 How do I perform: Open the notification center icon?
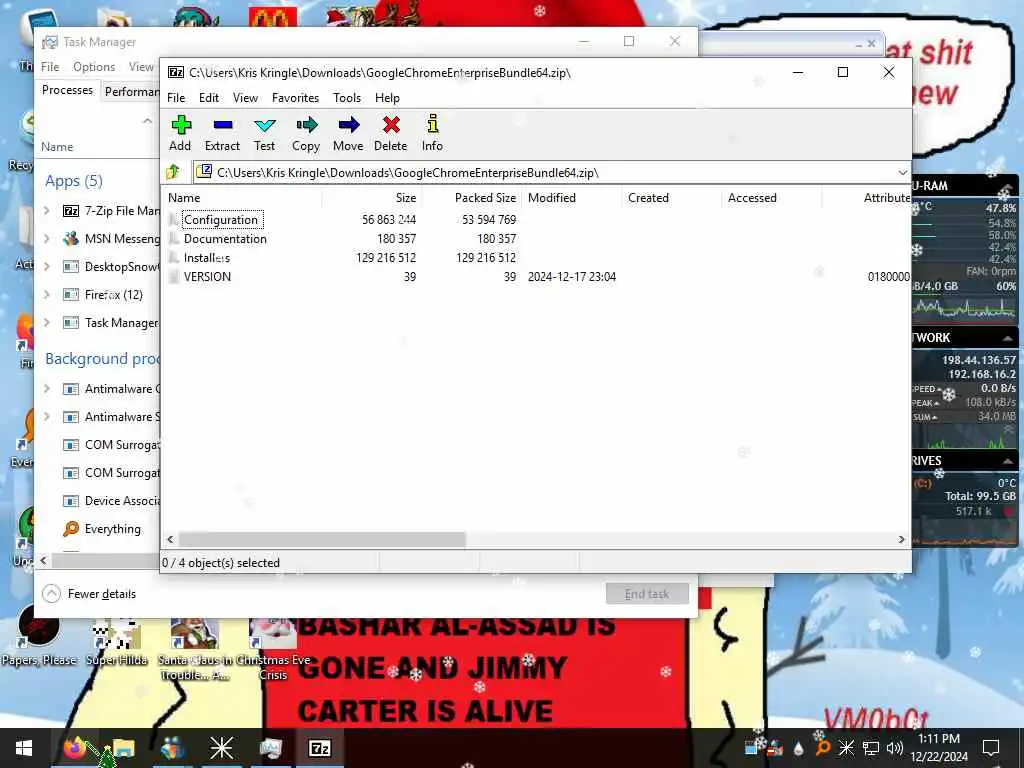pyautogui.click(x=991, y=748)
